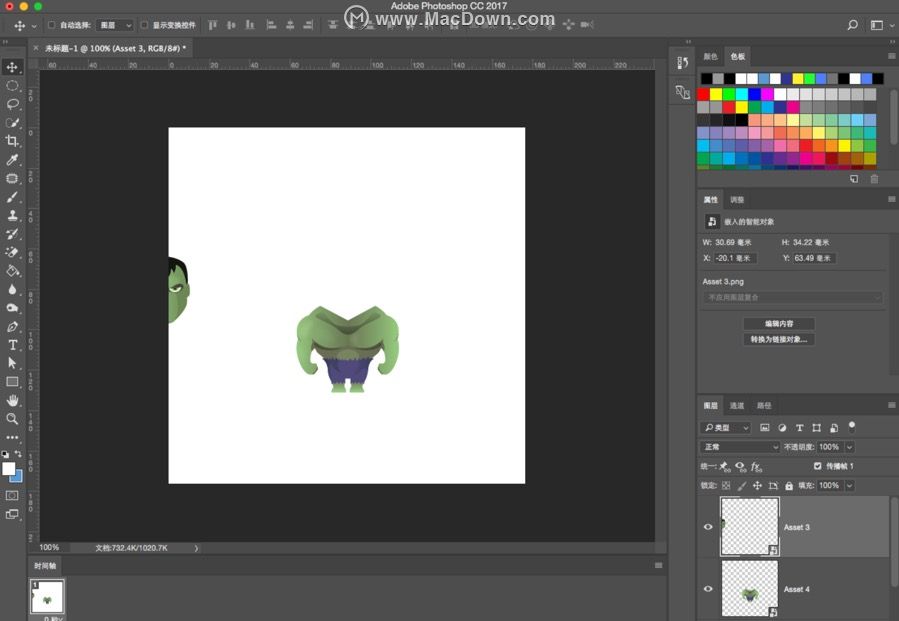Click the create new swatch icon

point(854,179)
